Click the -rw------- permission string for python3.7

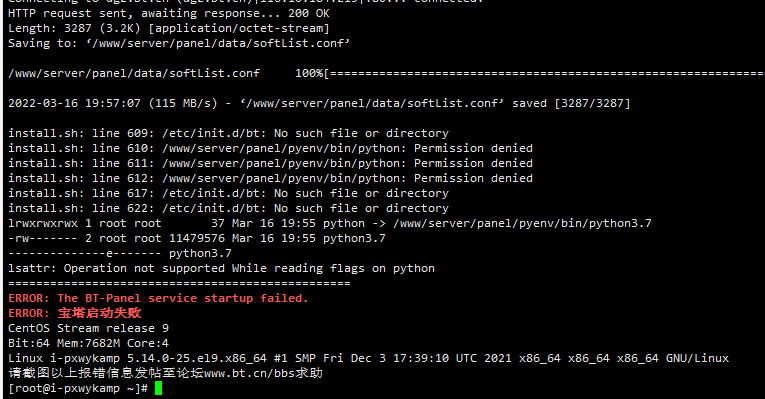pos(43,239)
